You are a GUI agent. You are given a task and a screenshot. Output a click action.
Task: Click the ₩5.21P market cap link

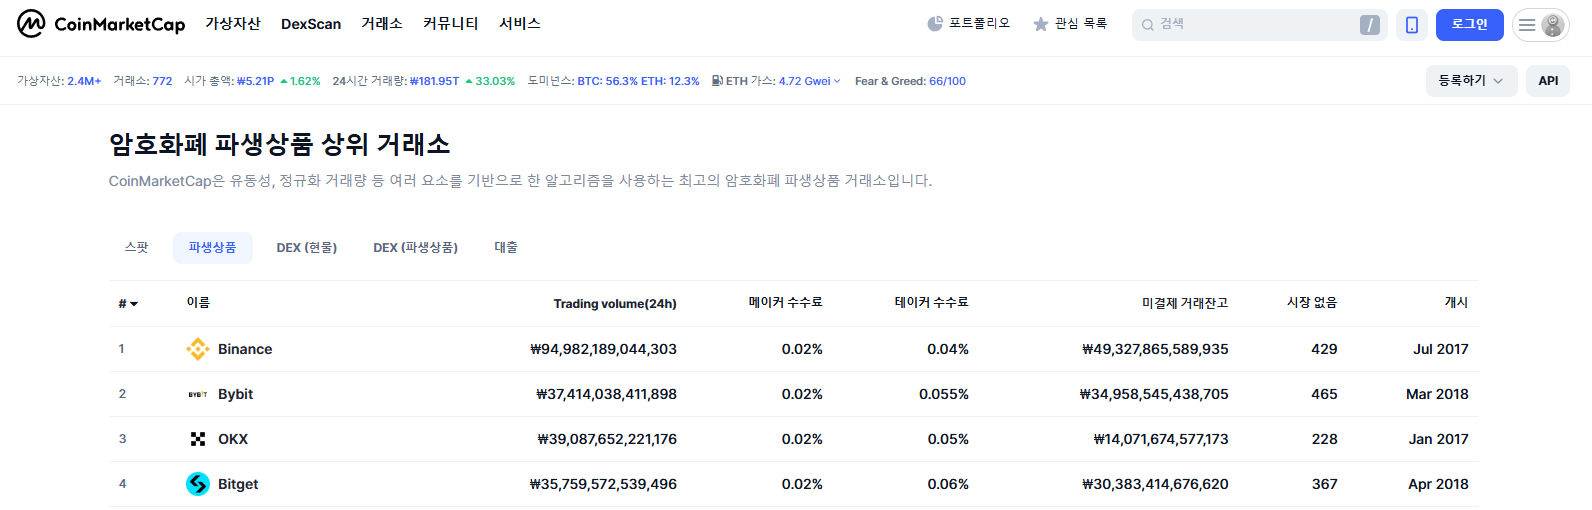(255, 81)
